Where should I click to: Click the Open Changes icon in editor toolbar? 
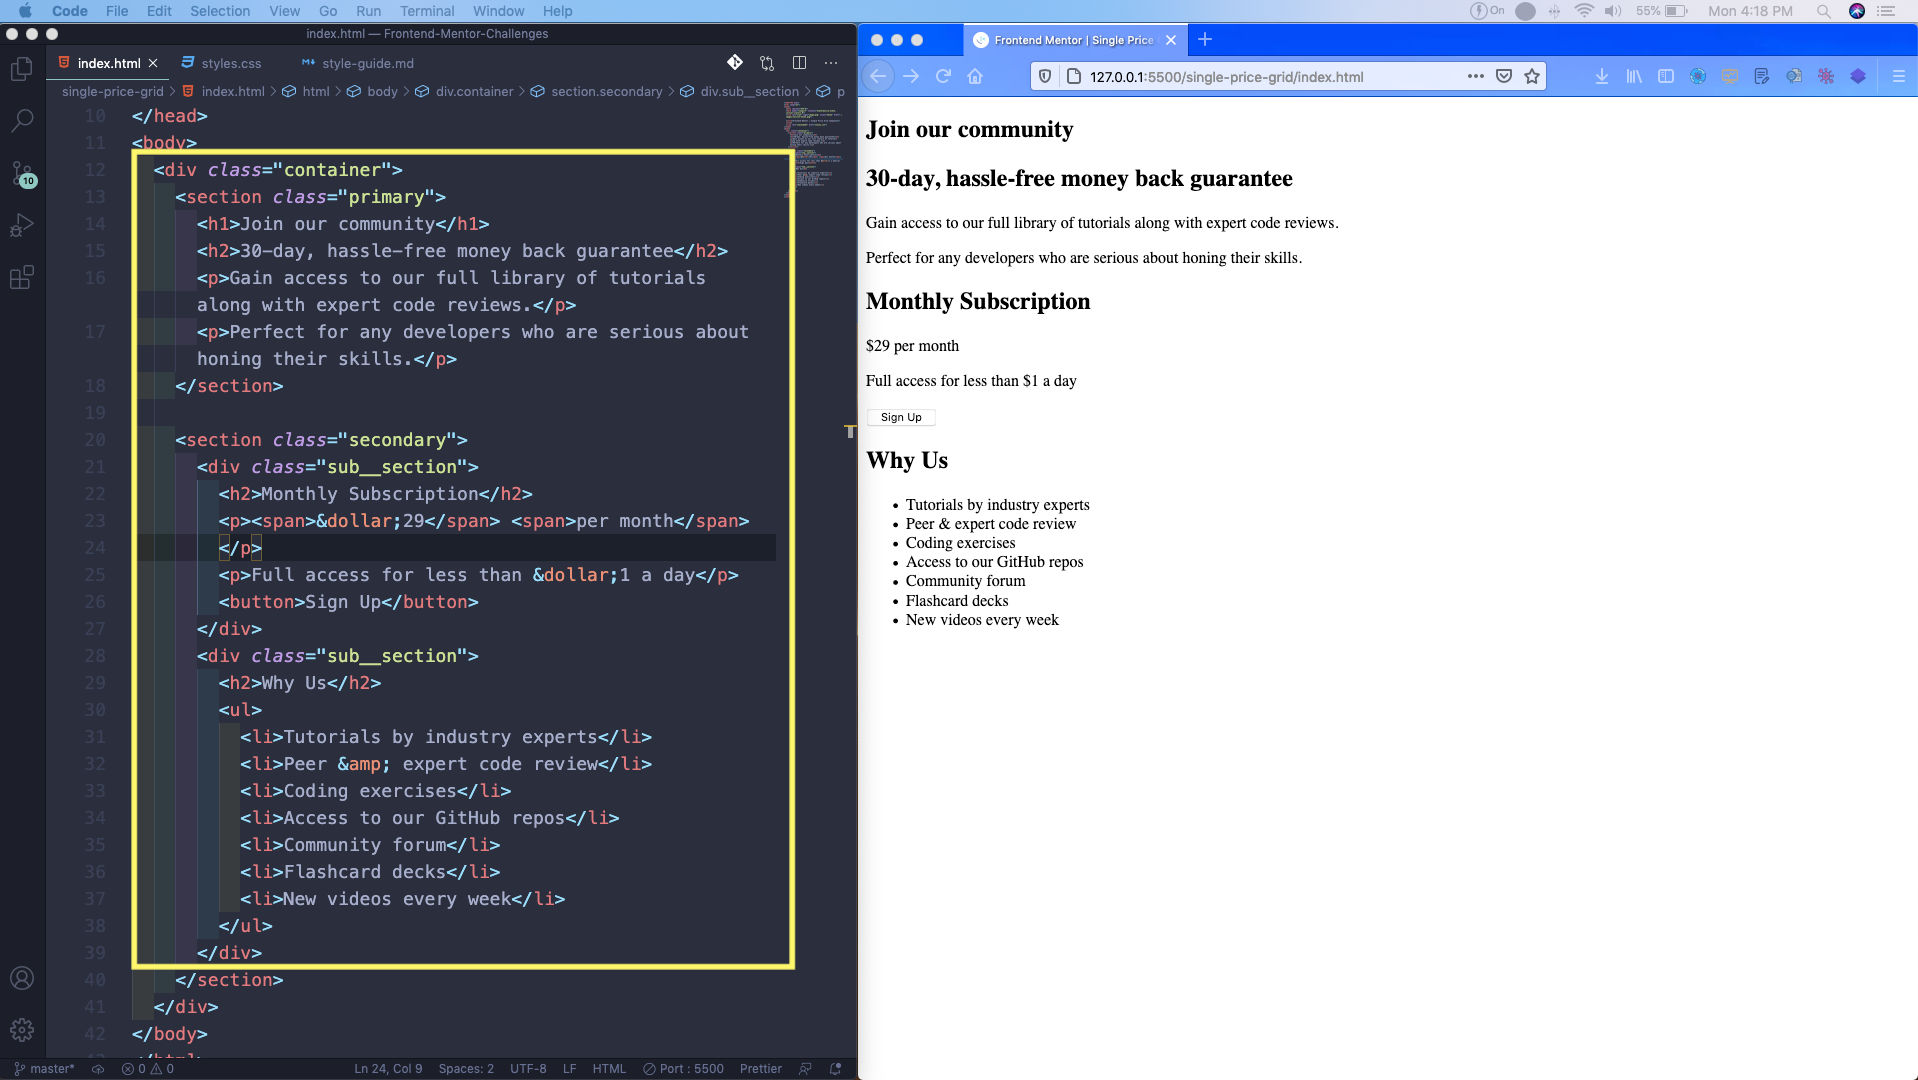(x=767, y=63)
